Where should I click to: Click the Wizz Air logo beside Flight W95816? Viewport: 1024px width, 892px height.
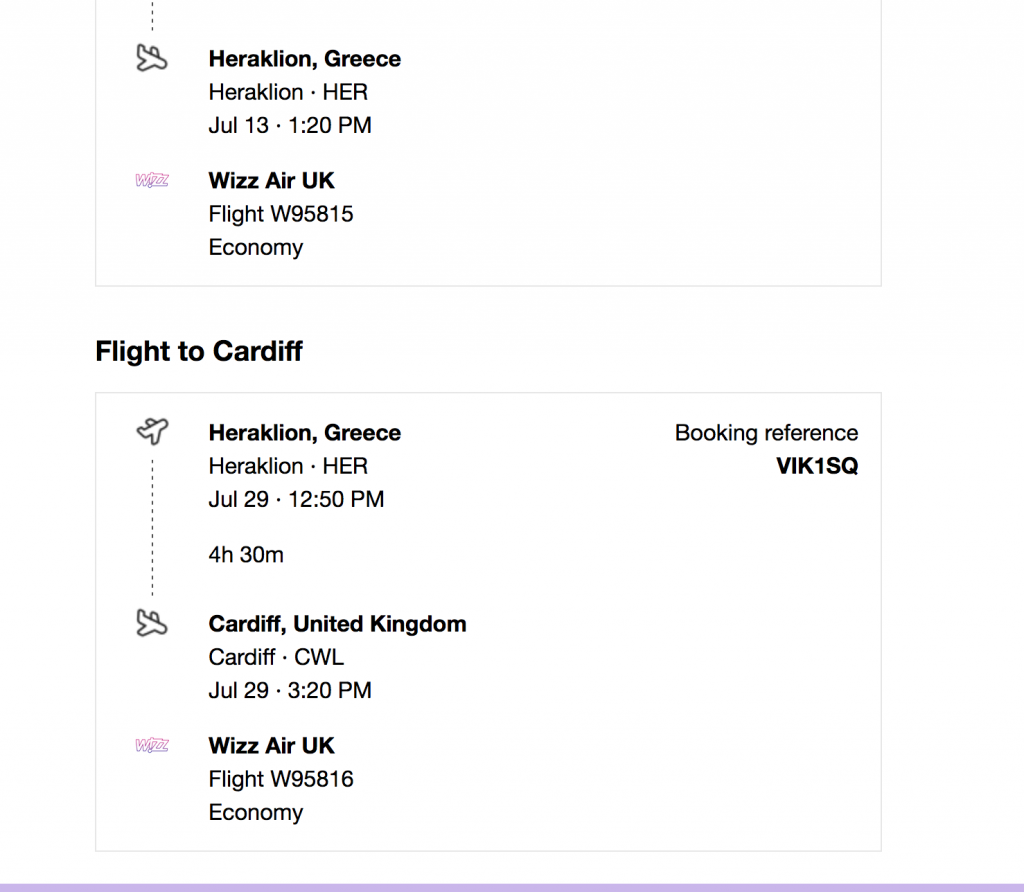tap(152, 746)
